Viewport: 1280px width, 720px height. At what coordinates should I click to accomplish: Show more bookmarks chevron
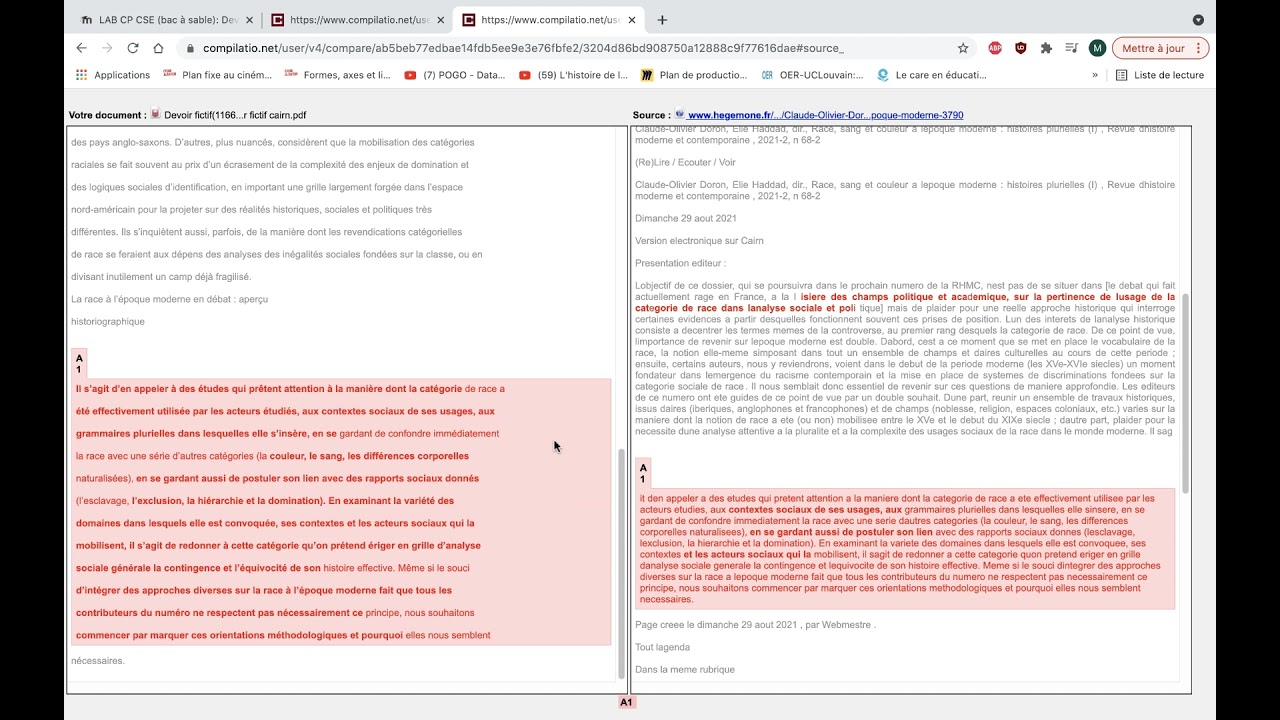coord(1095,75)
